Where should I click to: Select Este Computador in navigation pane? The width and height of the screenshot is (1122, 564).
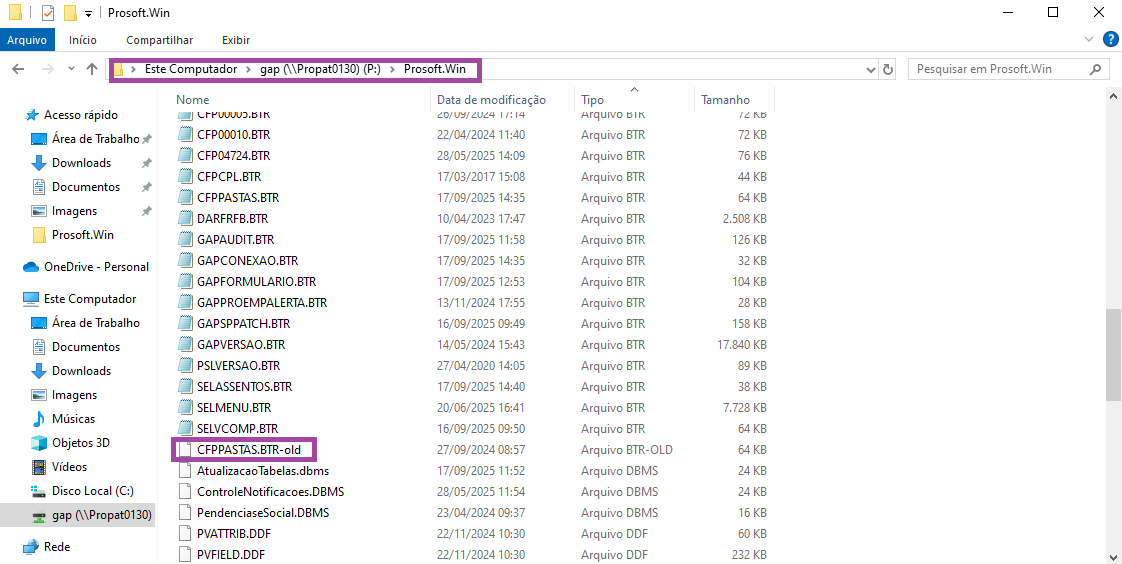tap(90, 299)
